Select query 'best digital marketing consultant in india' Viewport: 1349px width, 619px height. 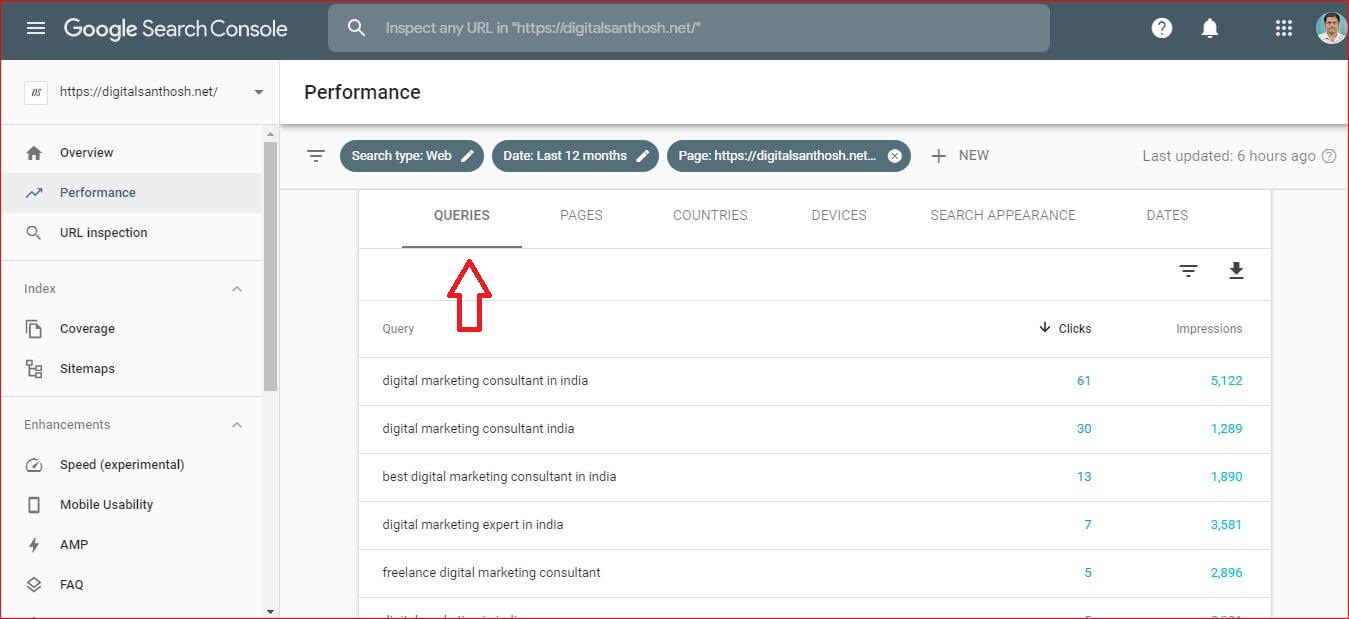tap(499, 477)
